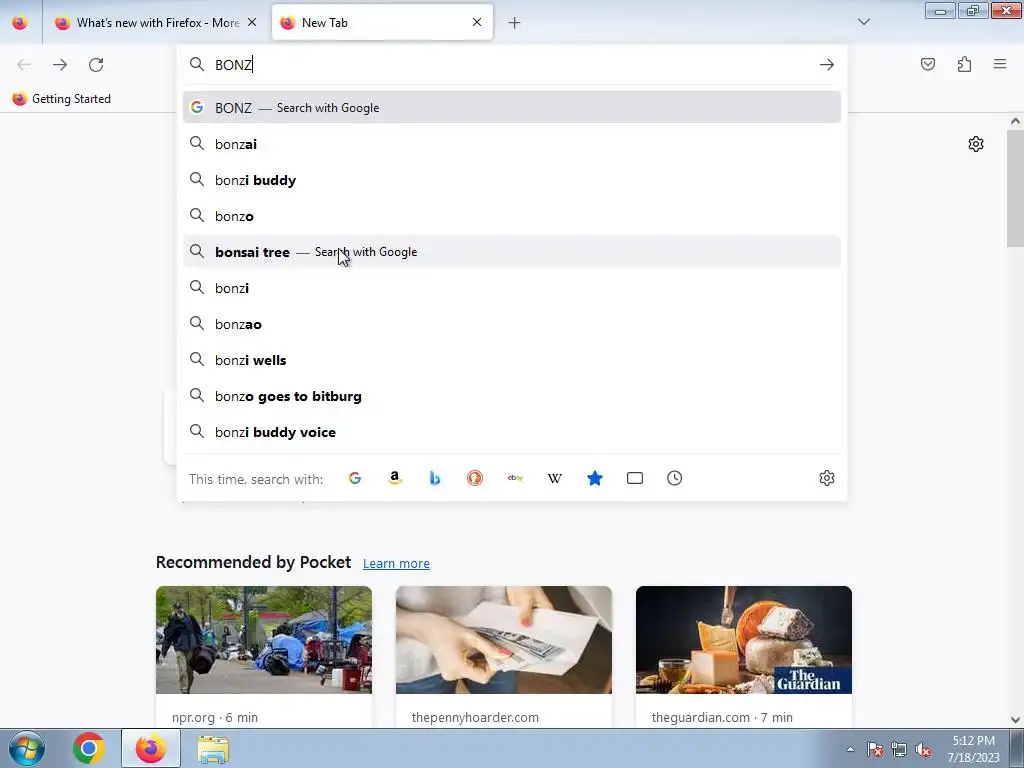The image size is (1024, 768).
Task: Click the muted volume tray icon
Action: coord(923,750)
